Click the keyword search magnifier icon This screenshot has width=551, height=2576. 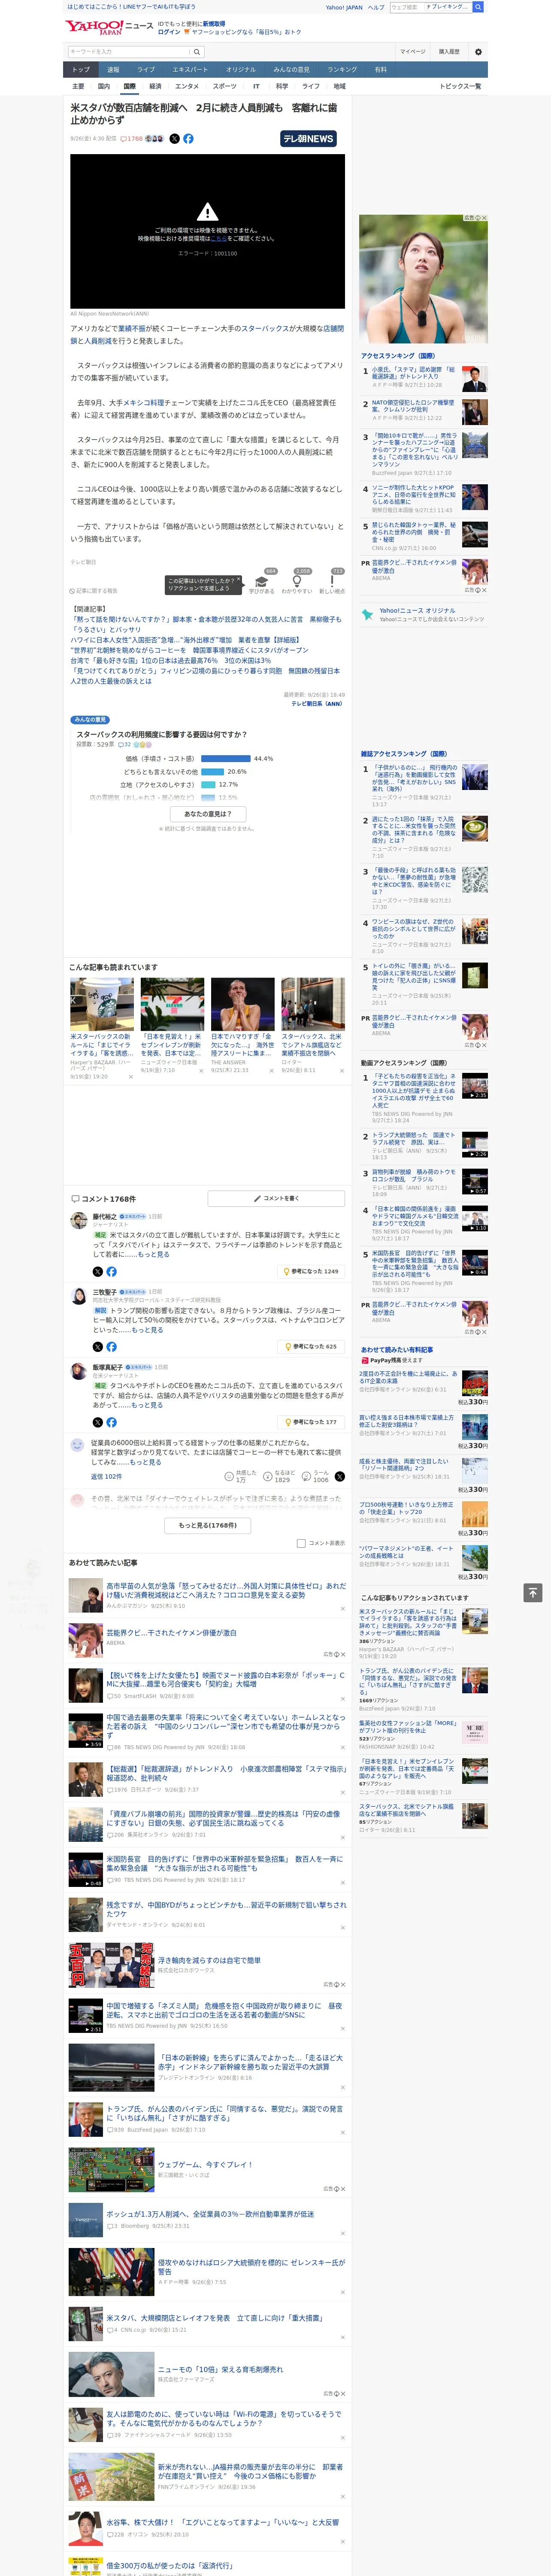197,51
